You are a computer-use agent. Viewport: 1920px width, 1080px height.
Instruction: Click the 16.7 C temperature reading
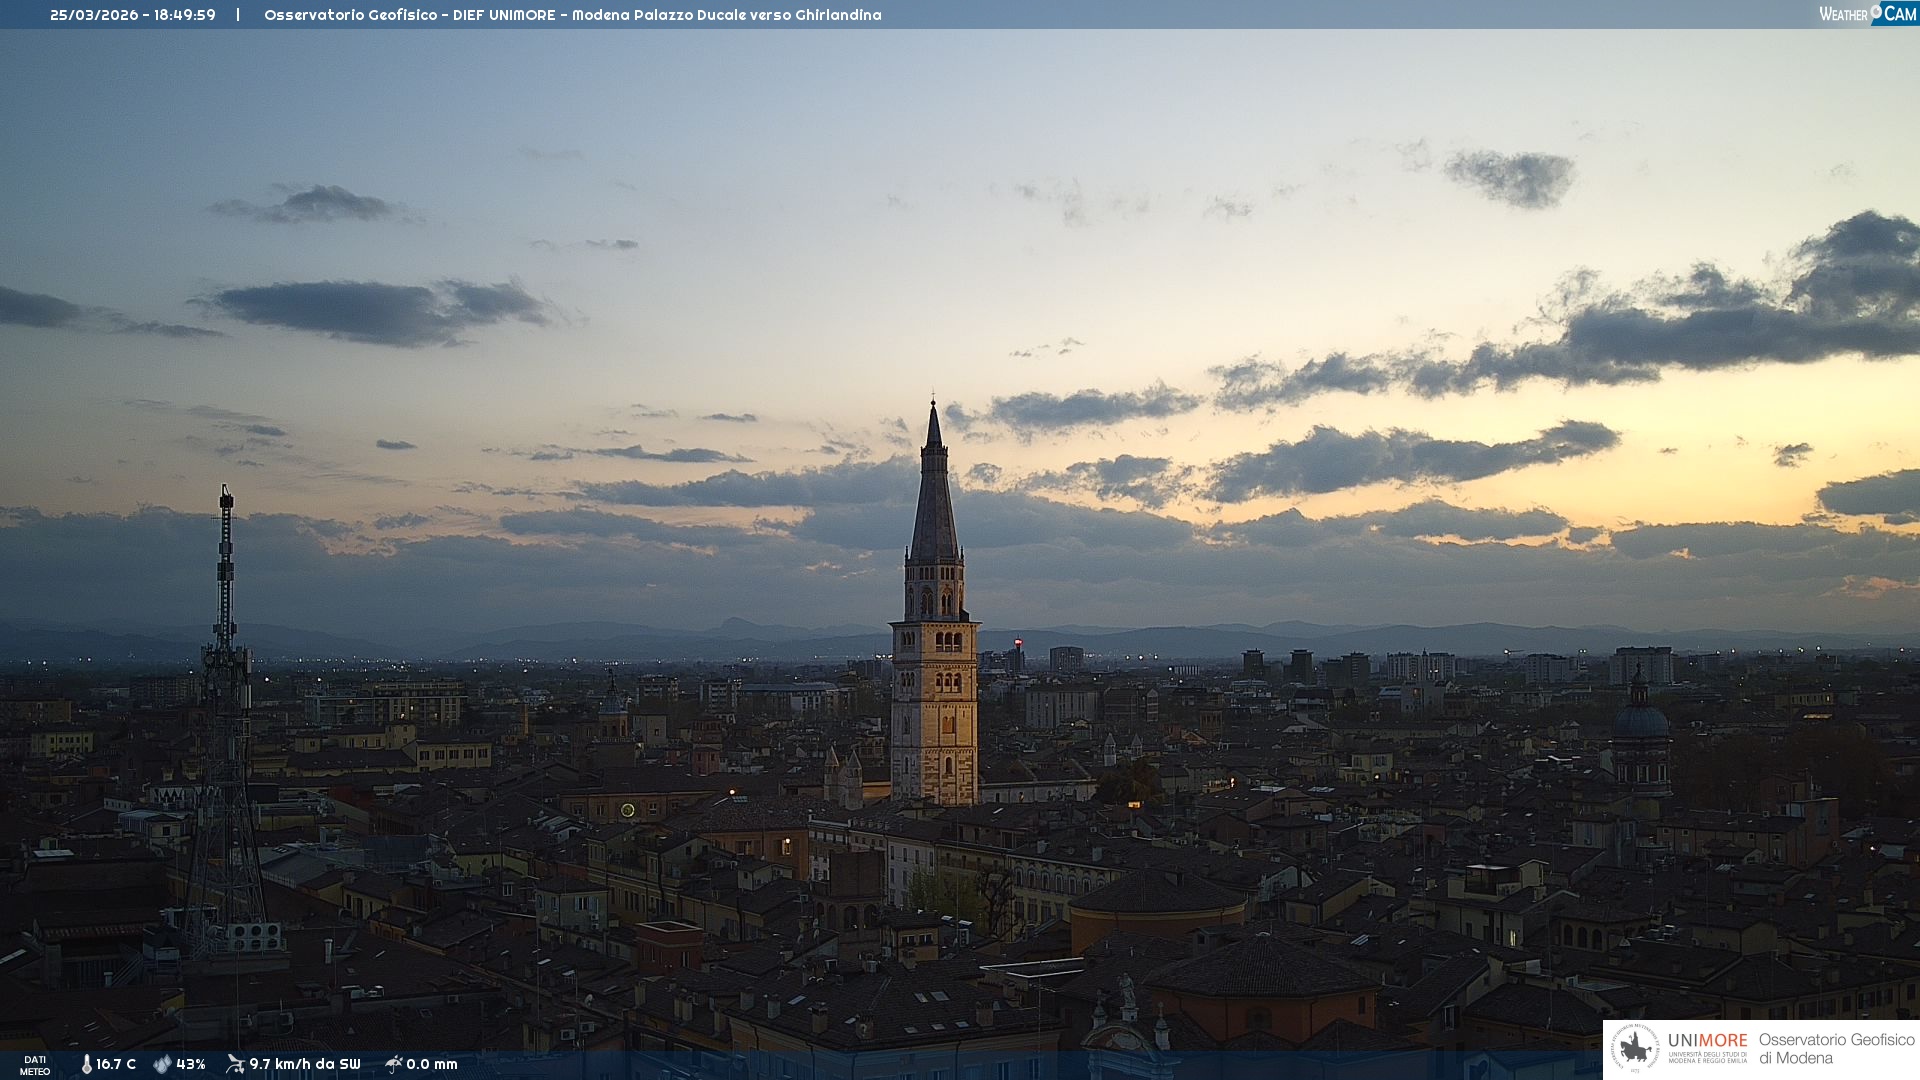coord(116,1064)
